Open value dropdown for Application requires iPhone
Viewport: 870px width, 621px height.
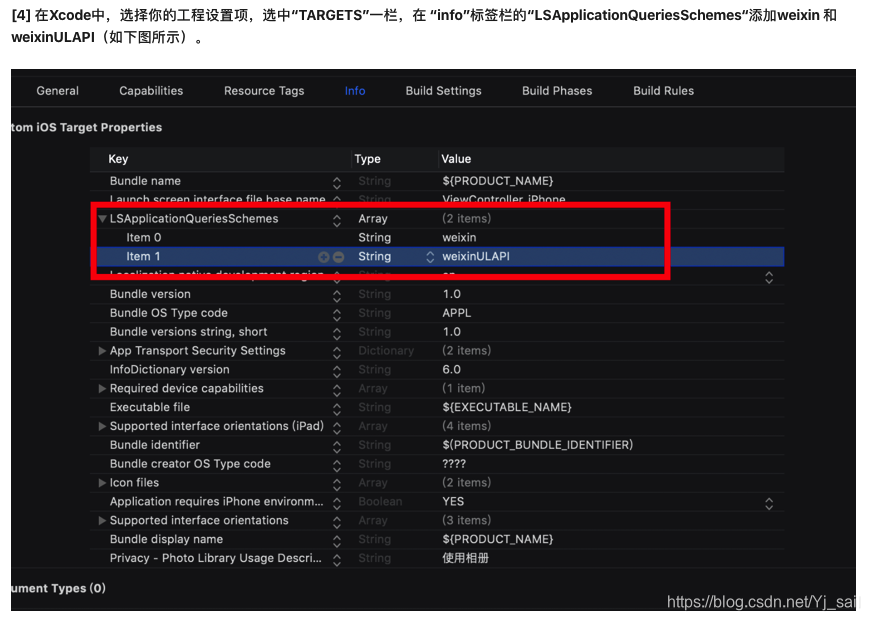point(769,504)
